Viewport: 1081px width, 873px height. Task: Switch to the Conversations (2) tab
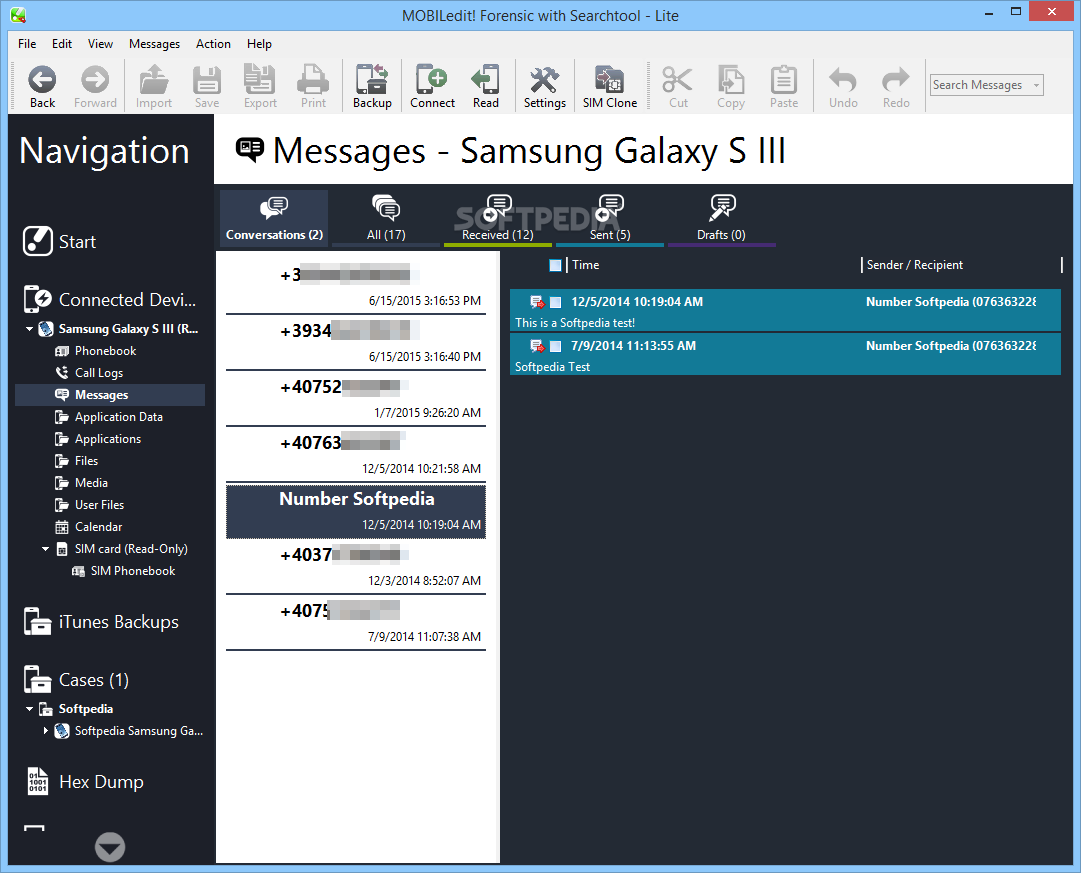click(x=274, y=218)
